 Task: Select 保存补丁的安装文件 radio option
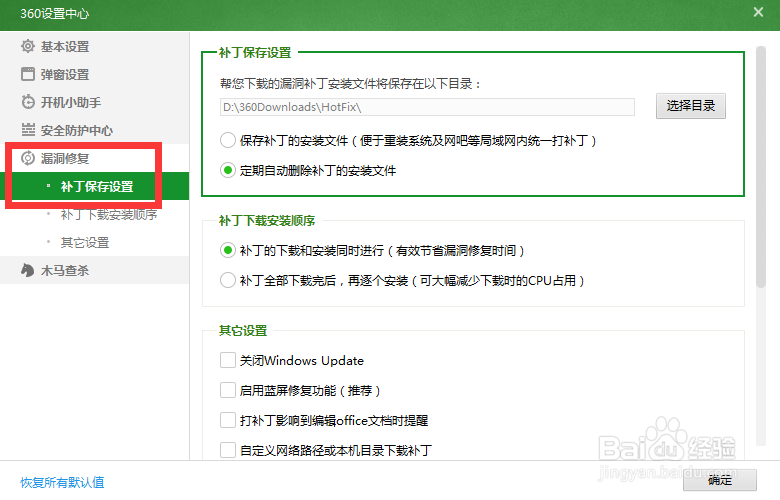pos(228,140)
